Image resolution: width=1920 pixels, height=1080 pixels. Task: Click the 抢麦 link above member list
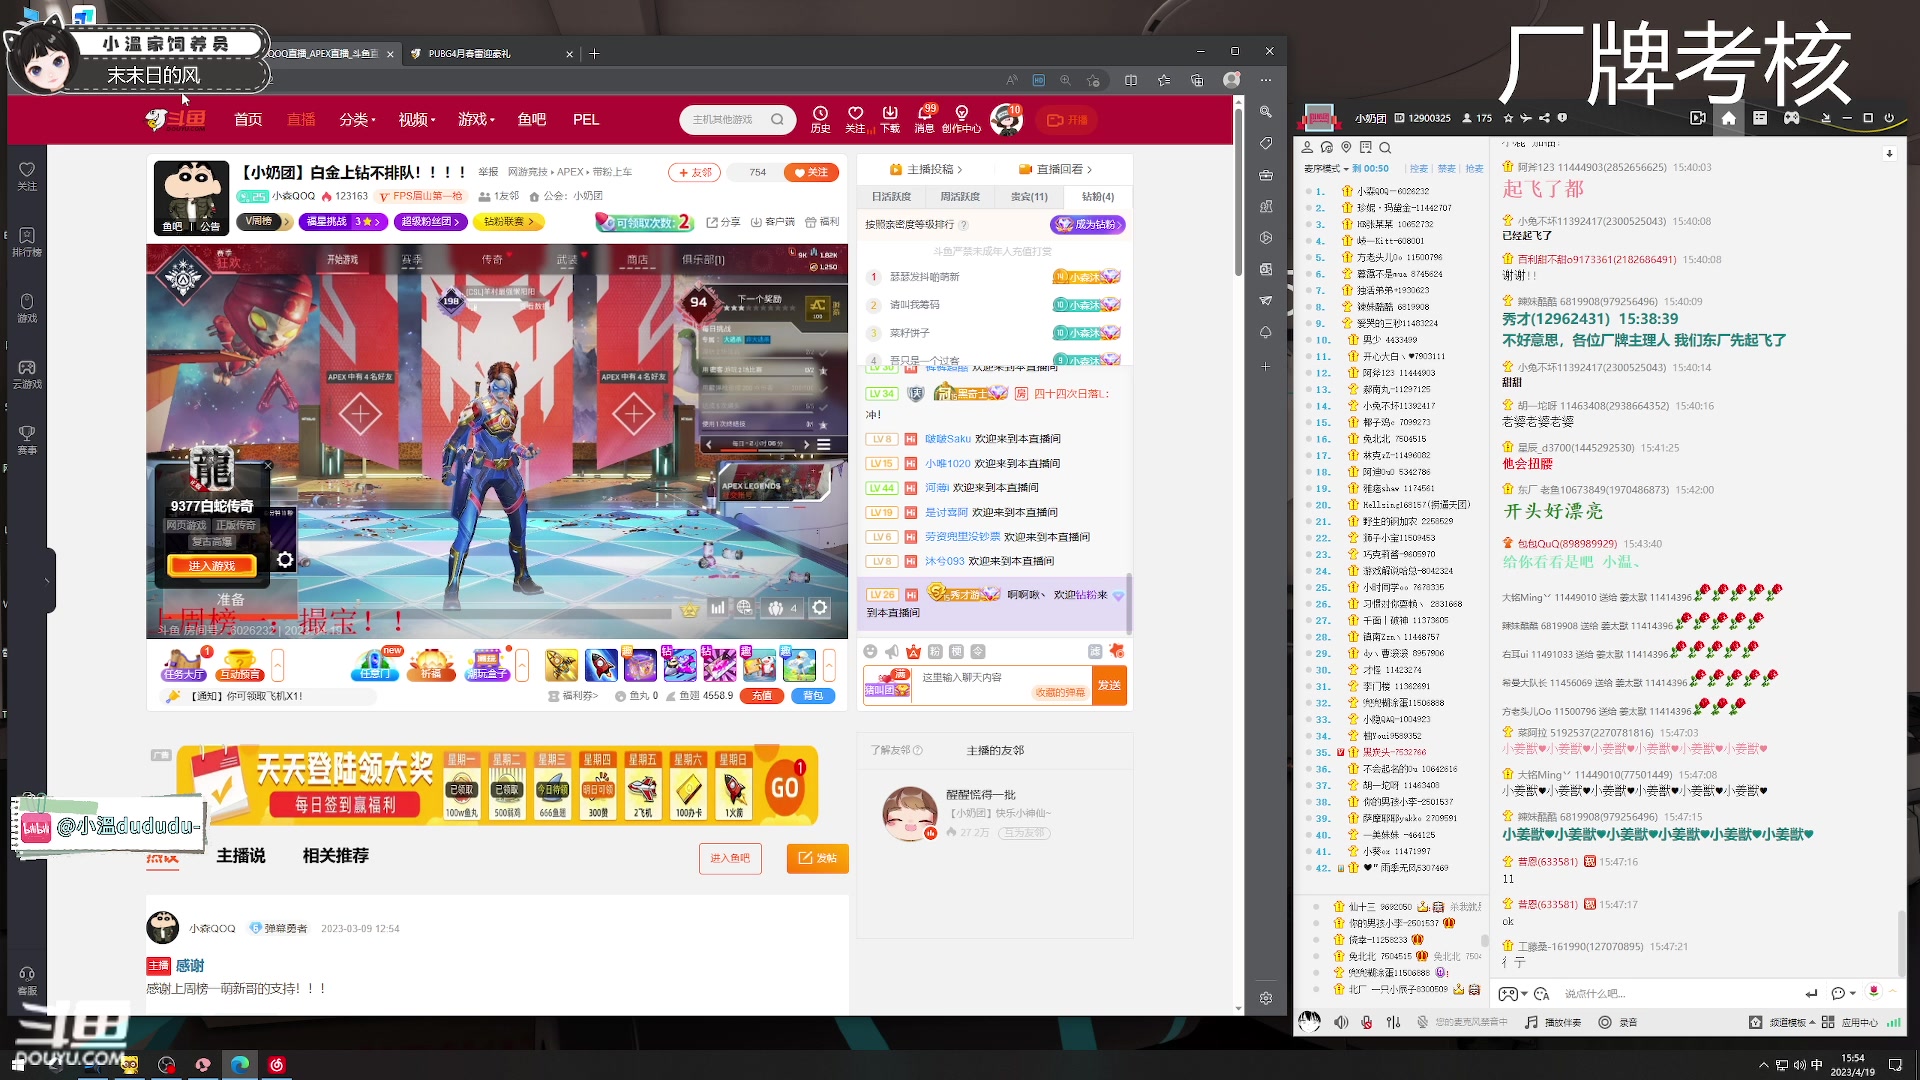(x=1474, y=169)
